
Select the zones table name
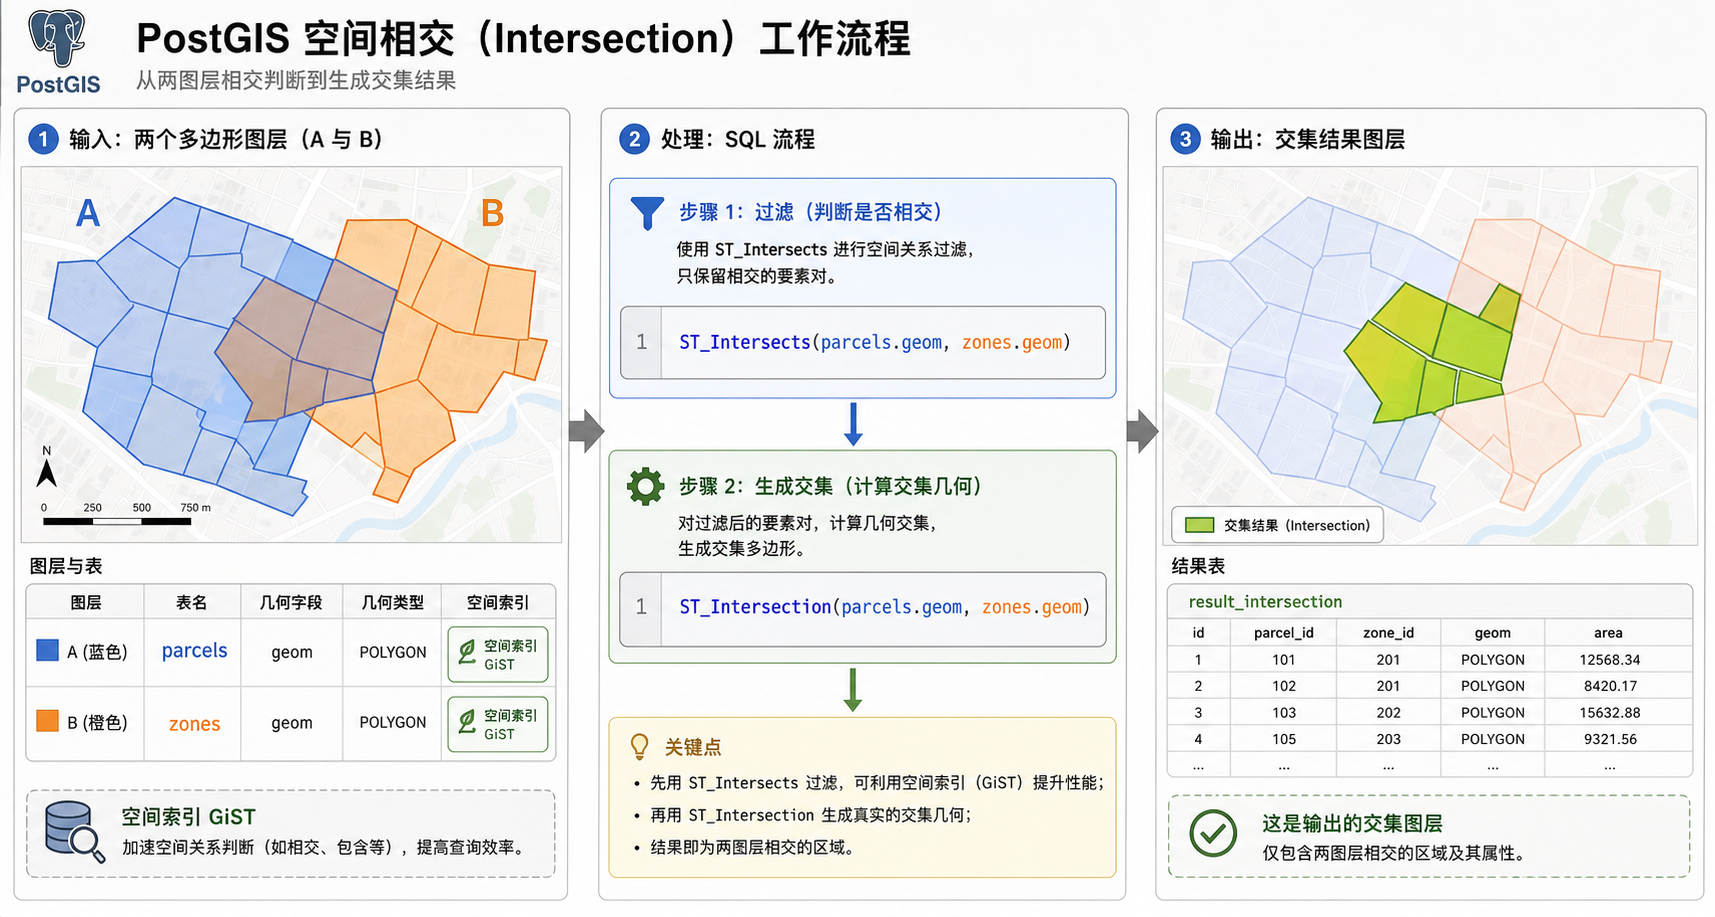(194, 724)
